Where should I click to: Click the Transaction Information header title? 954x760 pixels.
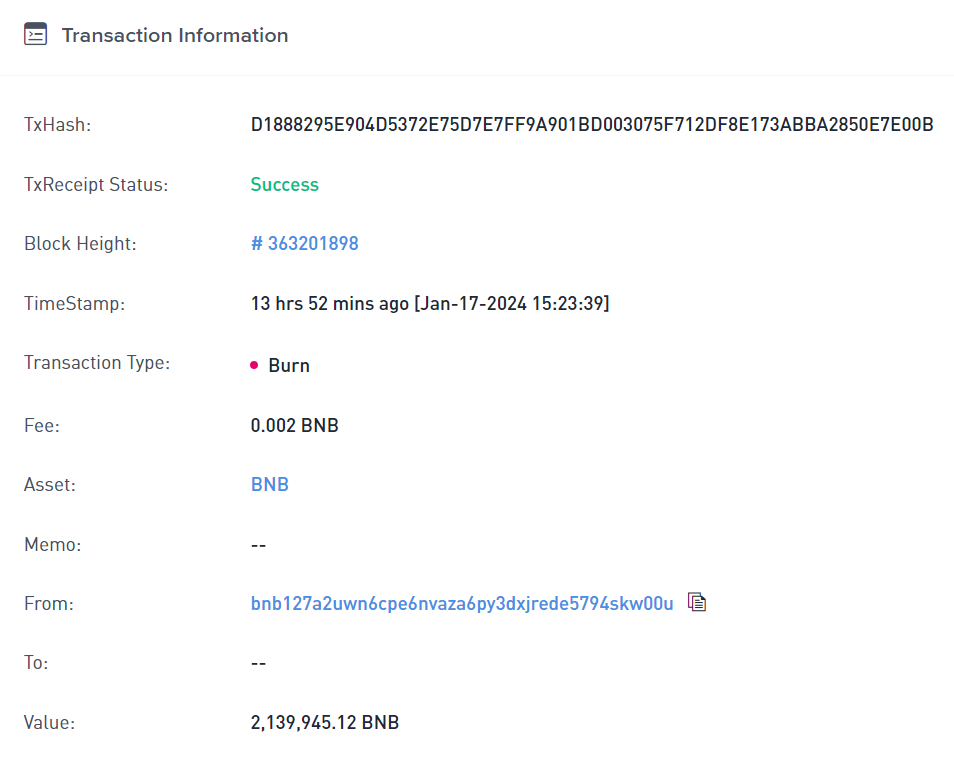pyautogui.click(x=175, y=35)
